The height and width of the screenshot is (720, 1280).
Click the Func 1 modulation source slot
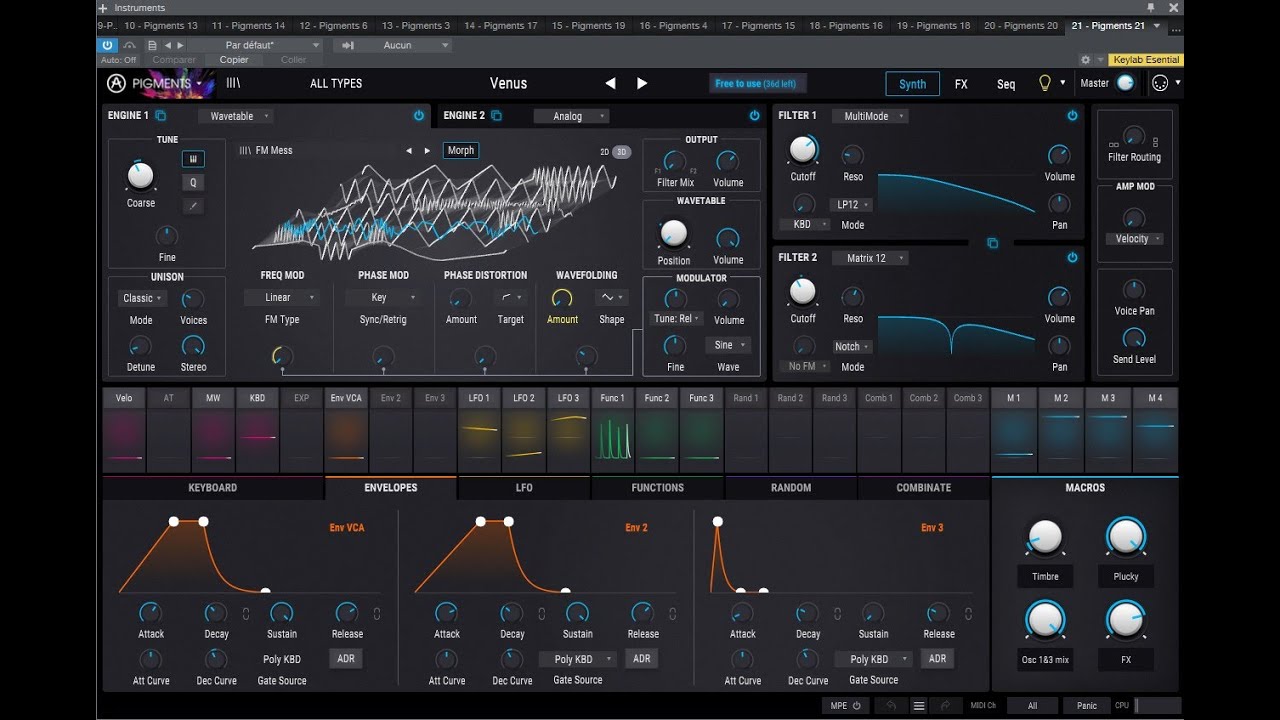point(613,429)
